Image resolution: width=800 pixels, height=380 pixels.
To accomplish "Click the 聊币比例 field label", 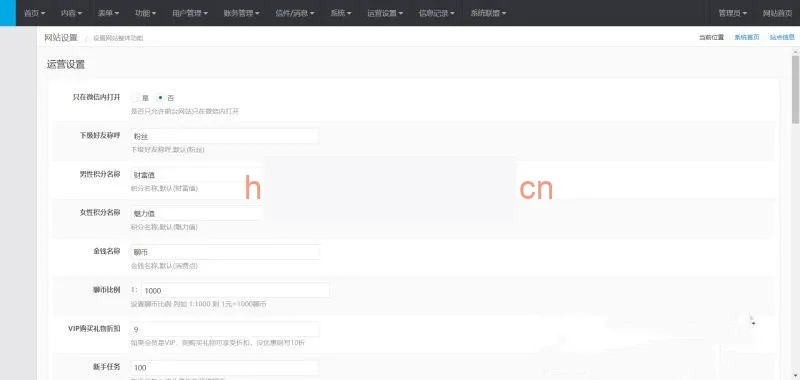I will pos(107,290).
